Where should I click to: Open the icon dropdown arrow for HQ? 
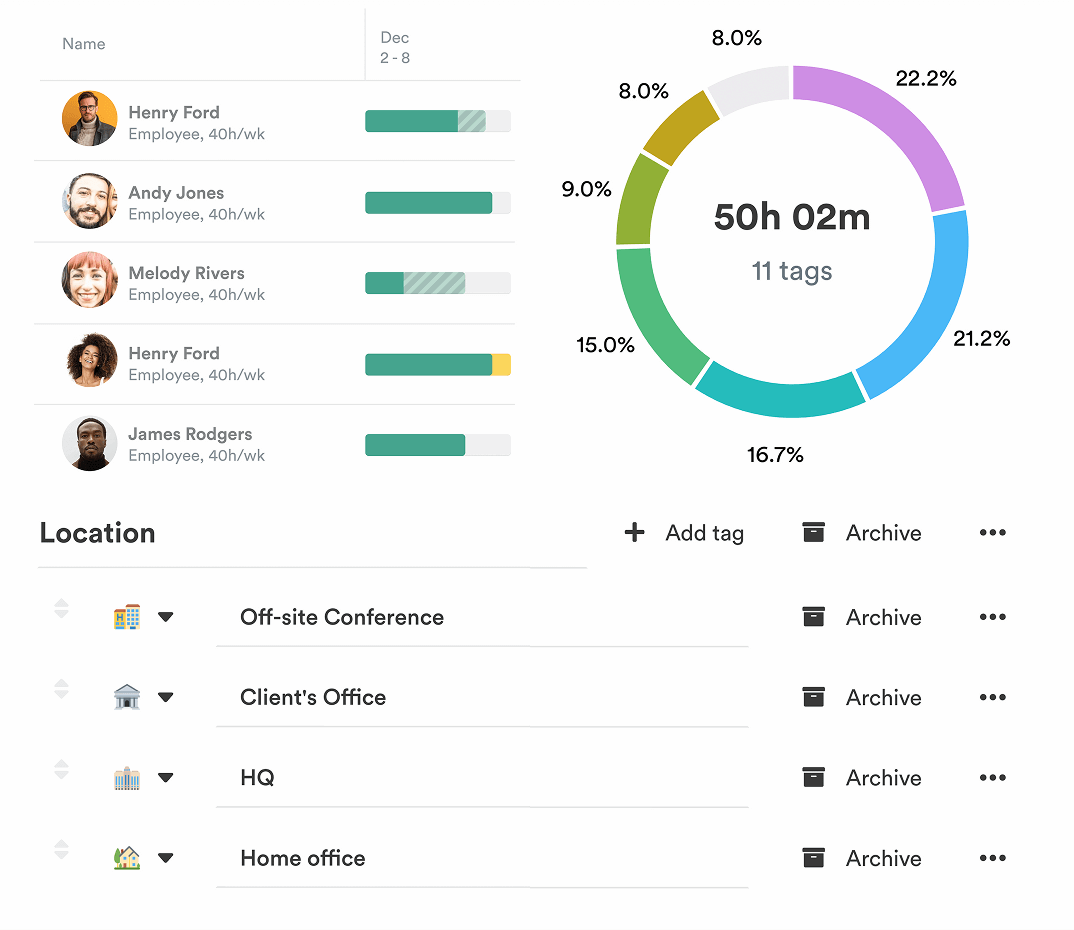coord(166,778)
